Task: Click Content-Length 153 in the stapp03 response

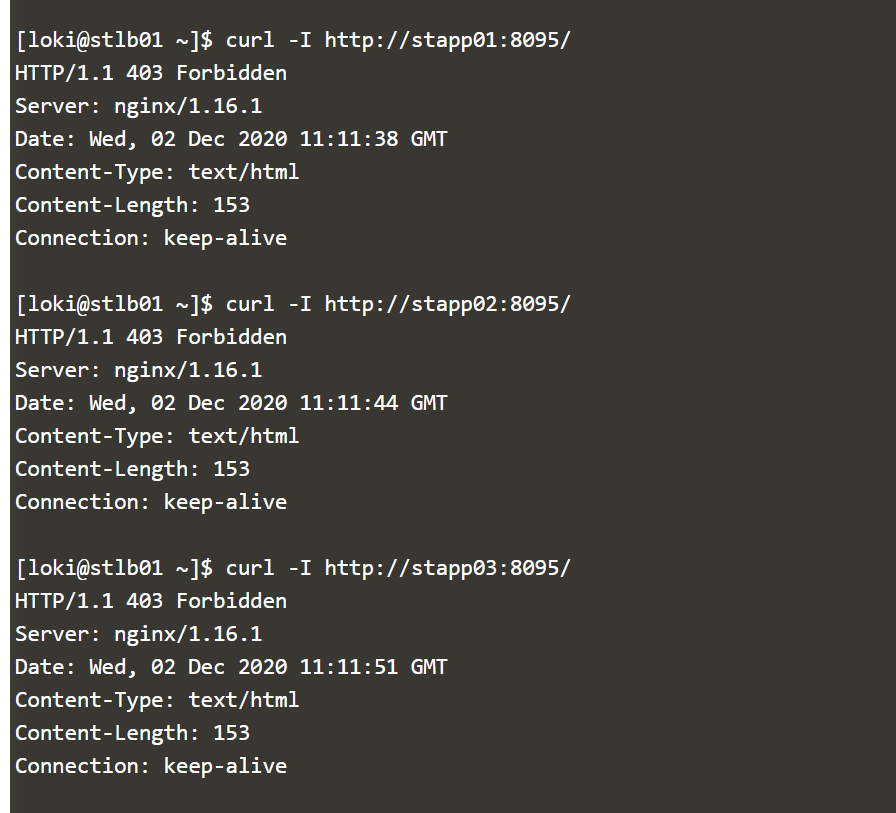Action: click(x=132, y=733)
